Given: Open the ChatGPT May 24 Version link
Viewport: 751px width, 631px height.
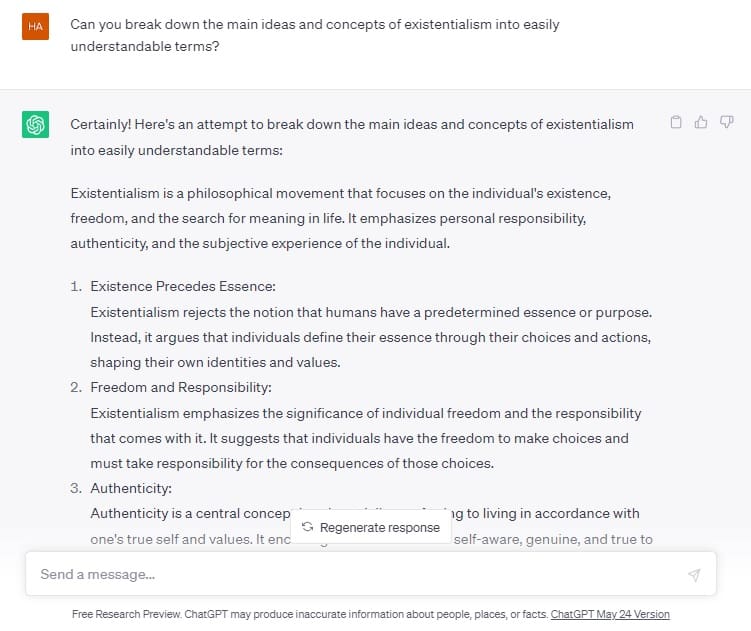Looking at the screenshot, I should tap(610, 614).
